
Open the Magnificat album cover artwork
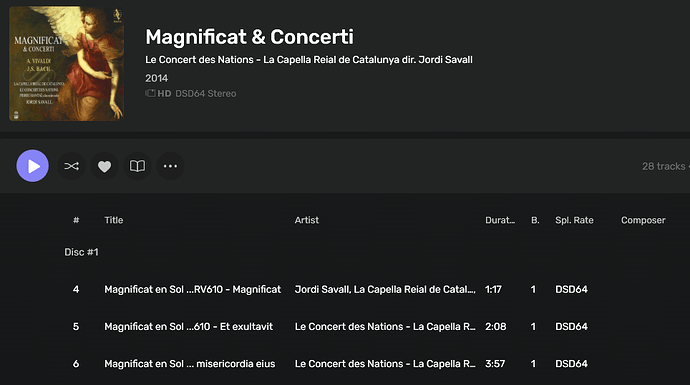pyautogui.click(x=66, y=63)
